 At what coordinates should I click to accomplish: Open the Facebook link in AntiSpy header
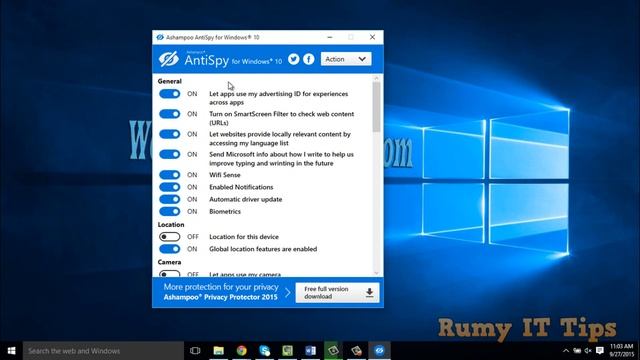[x=309, y=59]
